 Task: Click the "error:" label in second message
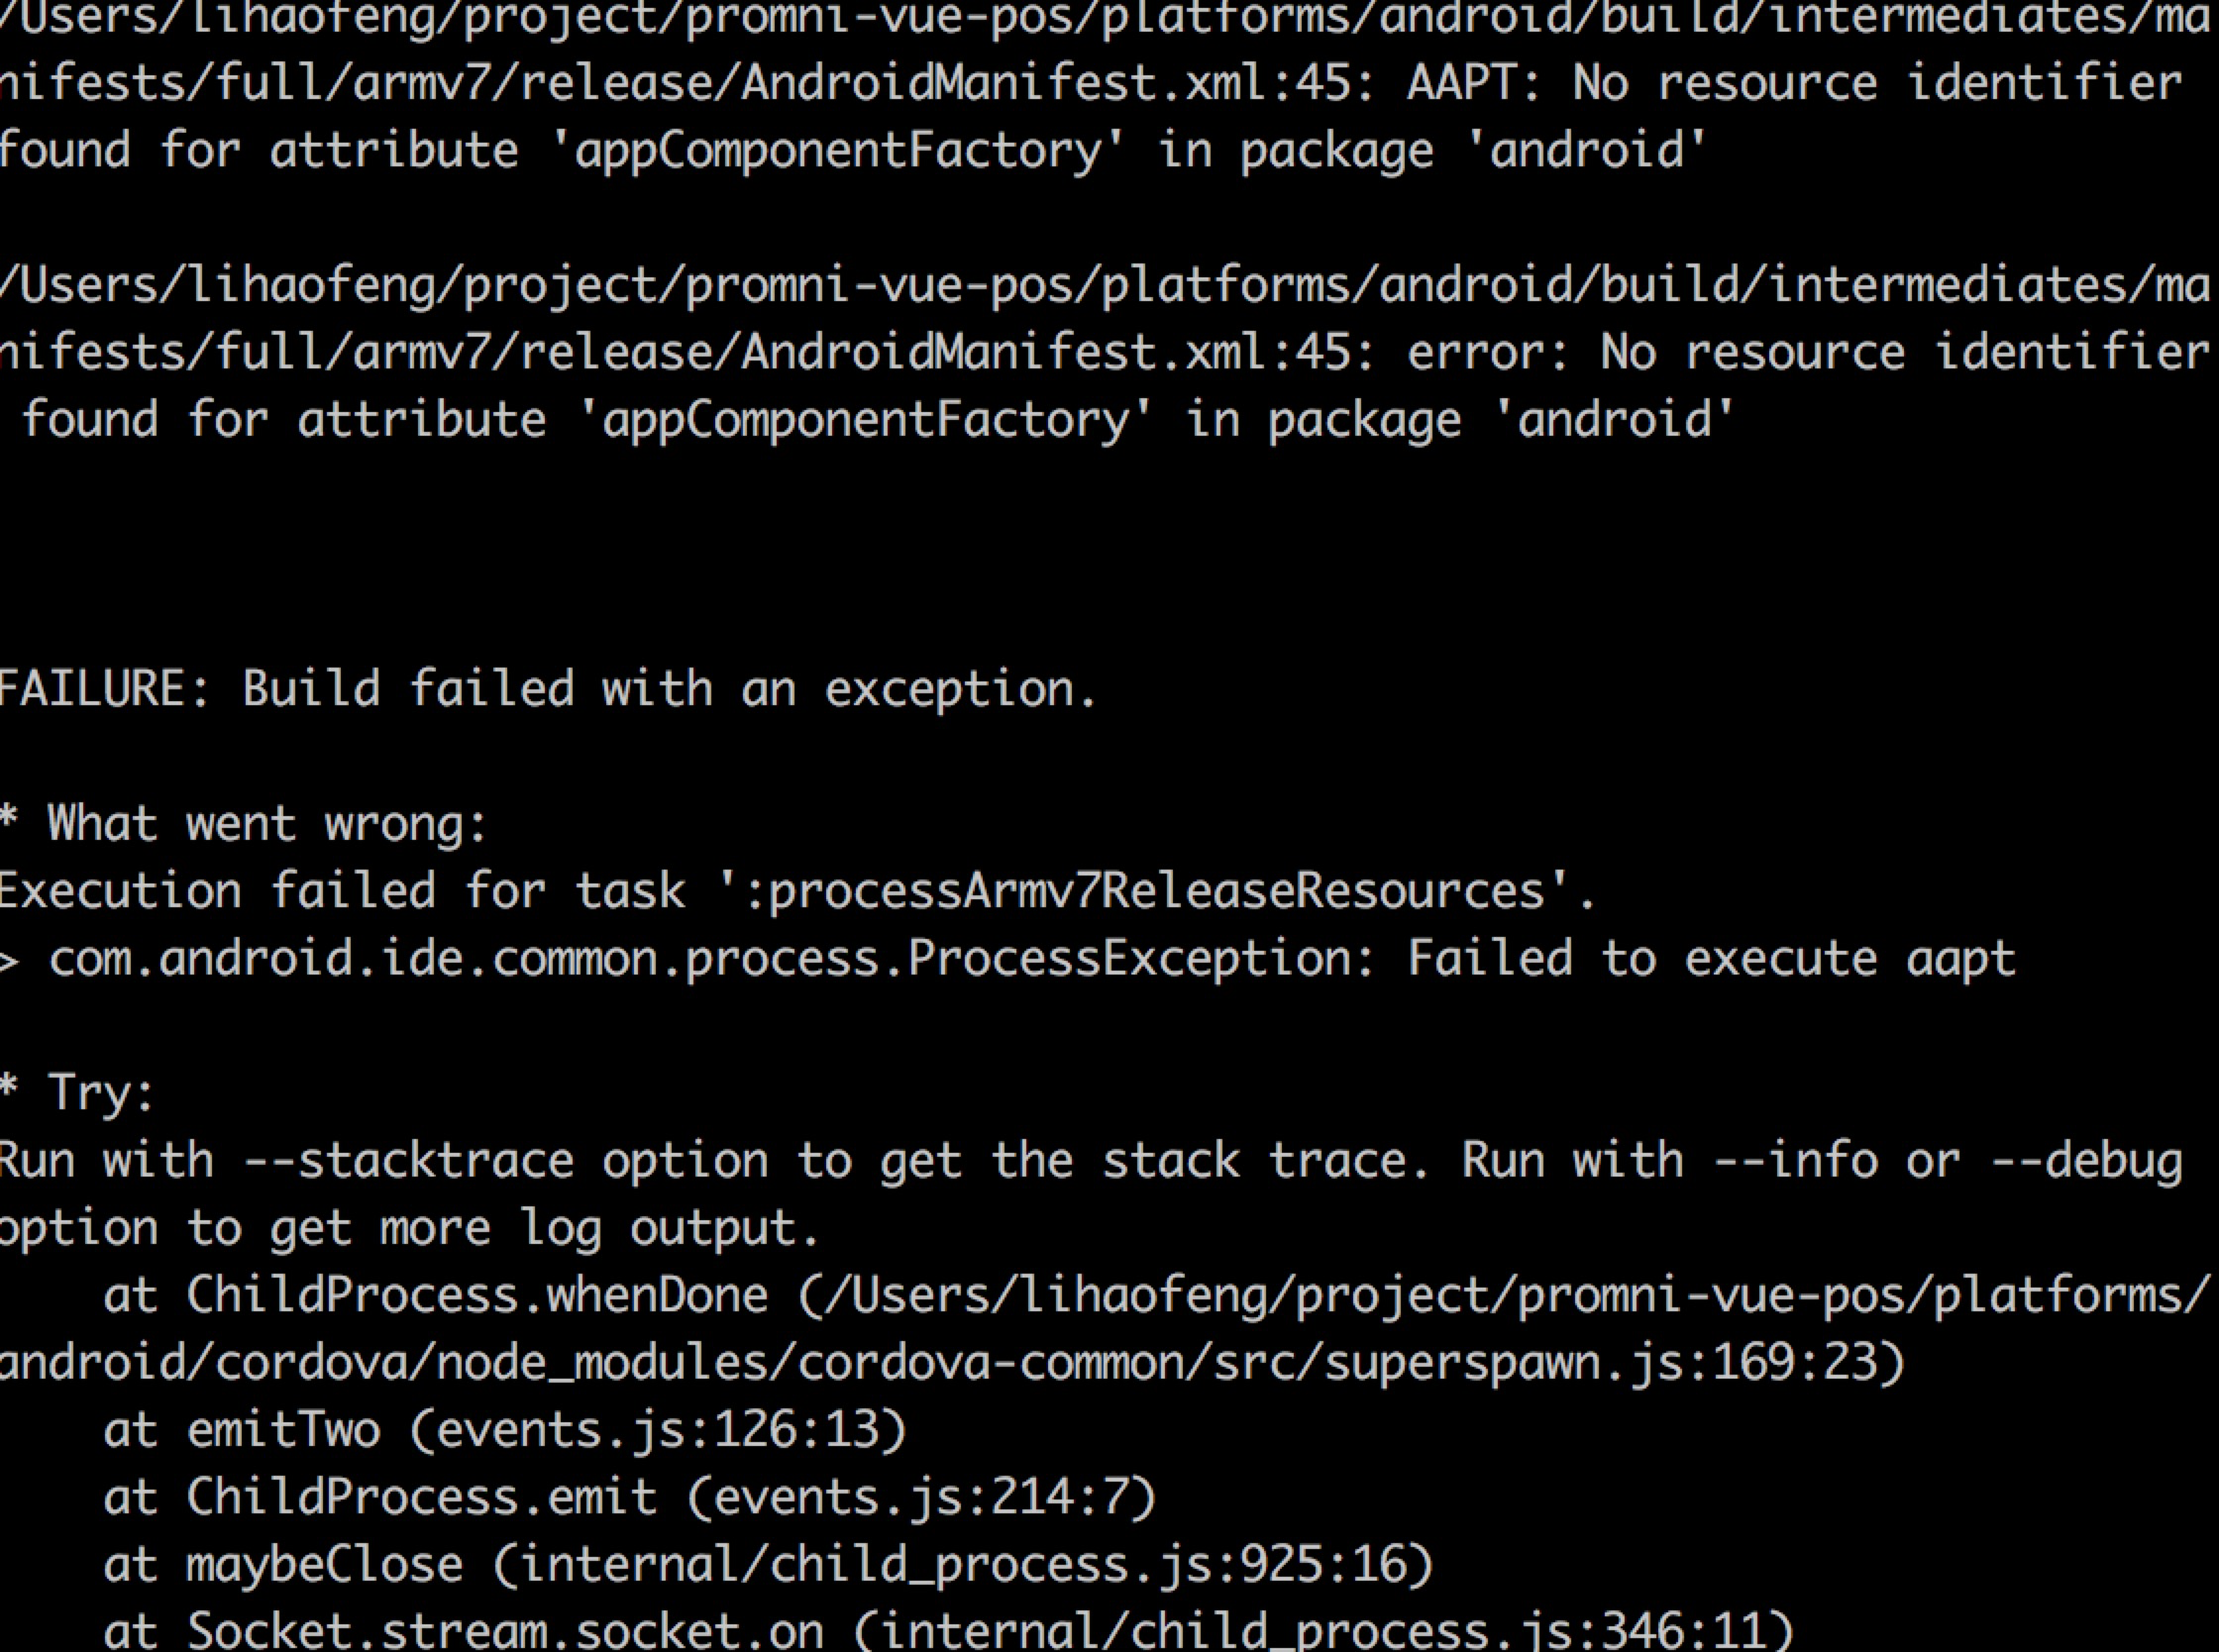[x=1488, y=353]
